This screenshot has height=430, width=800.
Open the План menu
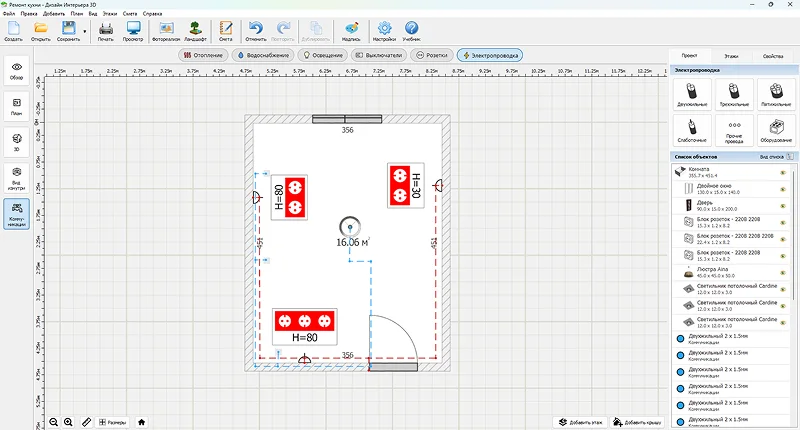pos(77,14)
